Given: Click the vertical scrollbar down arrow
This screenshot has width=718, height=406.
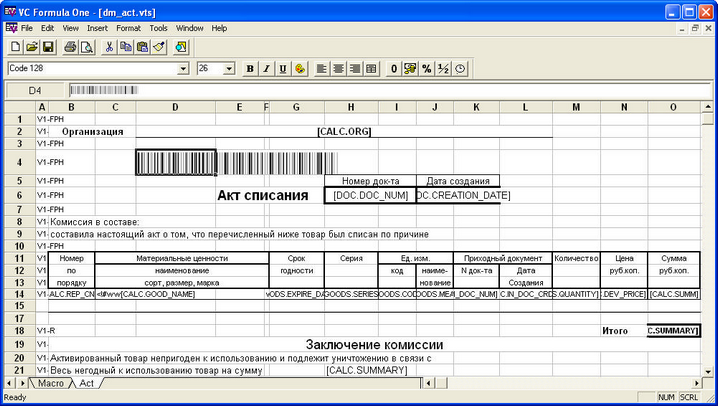Looking at the screenshot, I should [x=707, y=372].
